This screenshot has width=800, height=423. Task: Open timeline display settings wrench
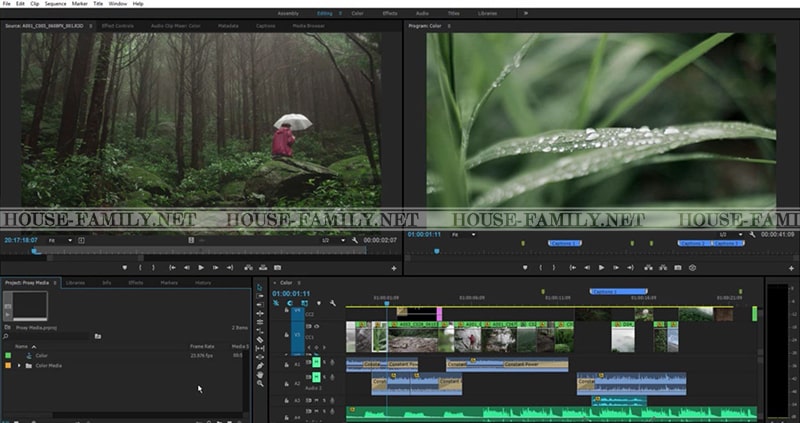[333, 303]
